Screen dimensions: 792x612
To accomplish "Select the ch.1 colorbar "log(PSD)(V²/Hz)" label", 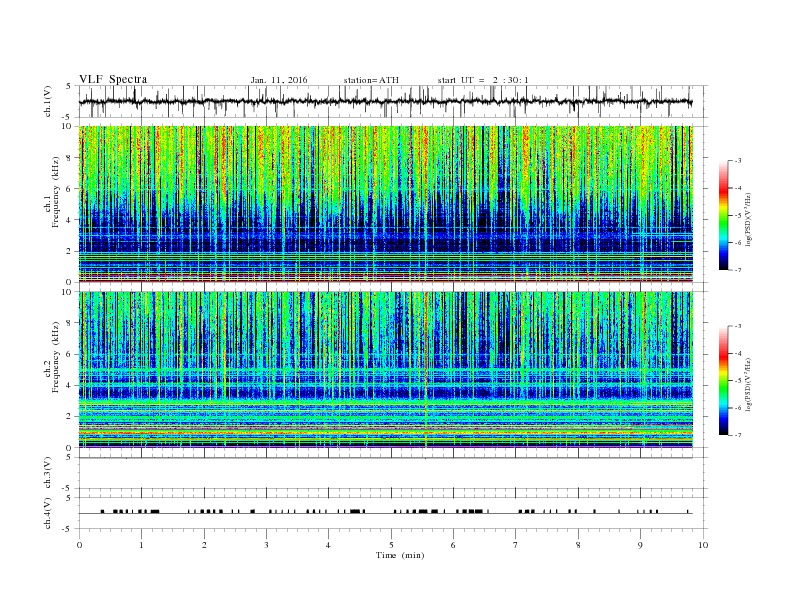I will pyautogui.click(x=749, y=219).
